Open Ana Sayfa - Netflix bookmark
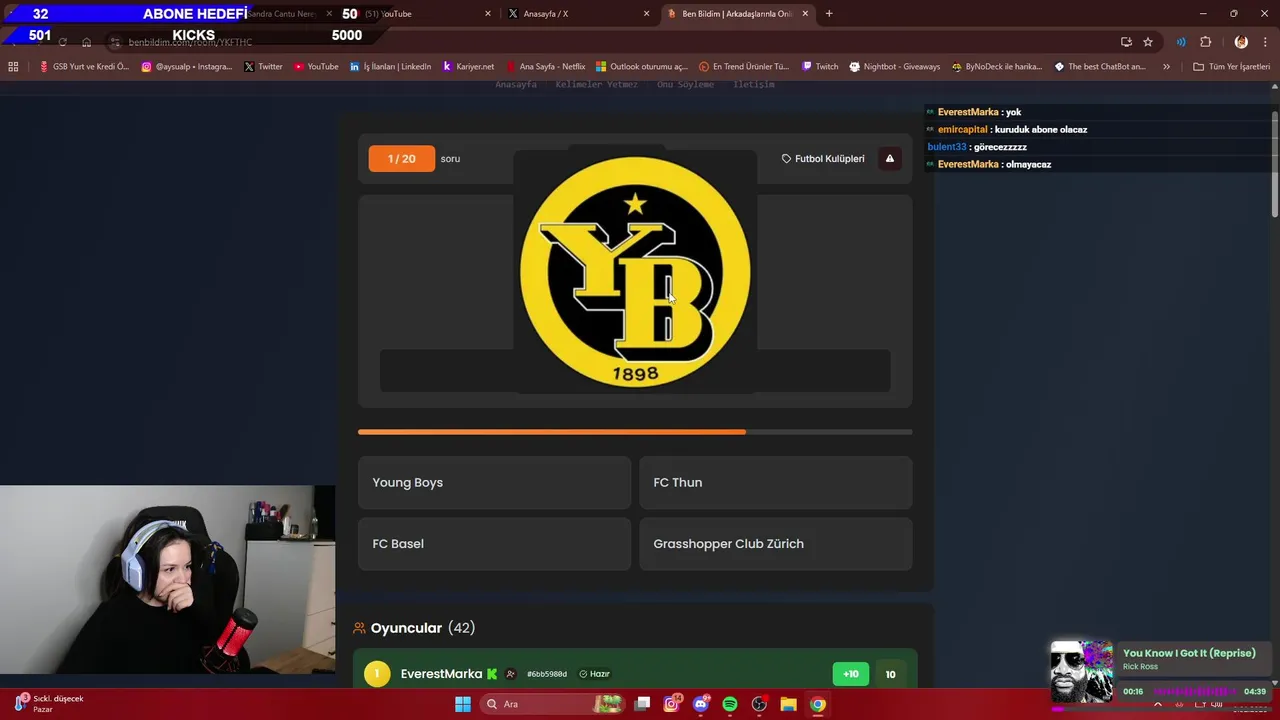The height and width of the screenshot is (720, 1280). pos(546,67)
